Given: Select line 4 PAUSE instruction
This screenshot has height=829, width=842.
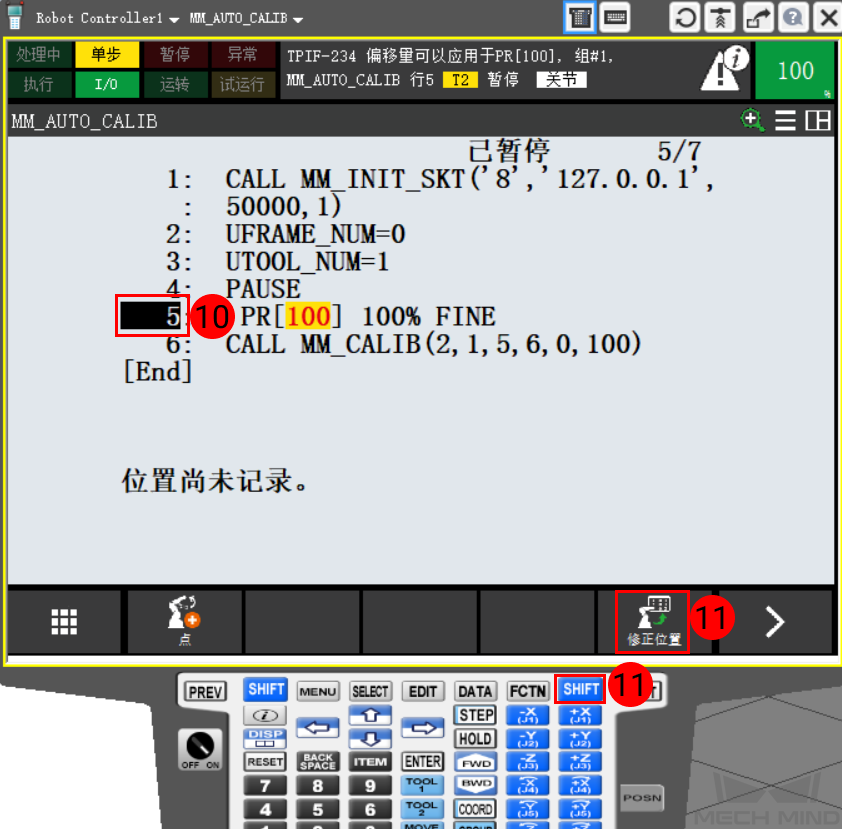Looking at the screenshot, I should click(x=263, y=289).
